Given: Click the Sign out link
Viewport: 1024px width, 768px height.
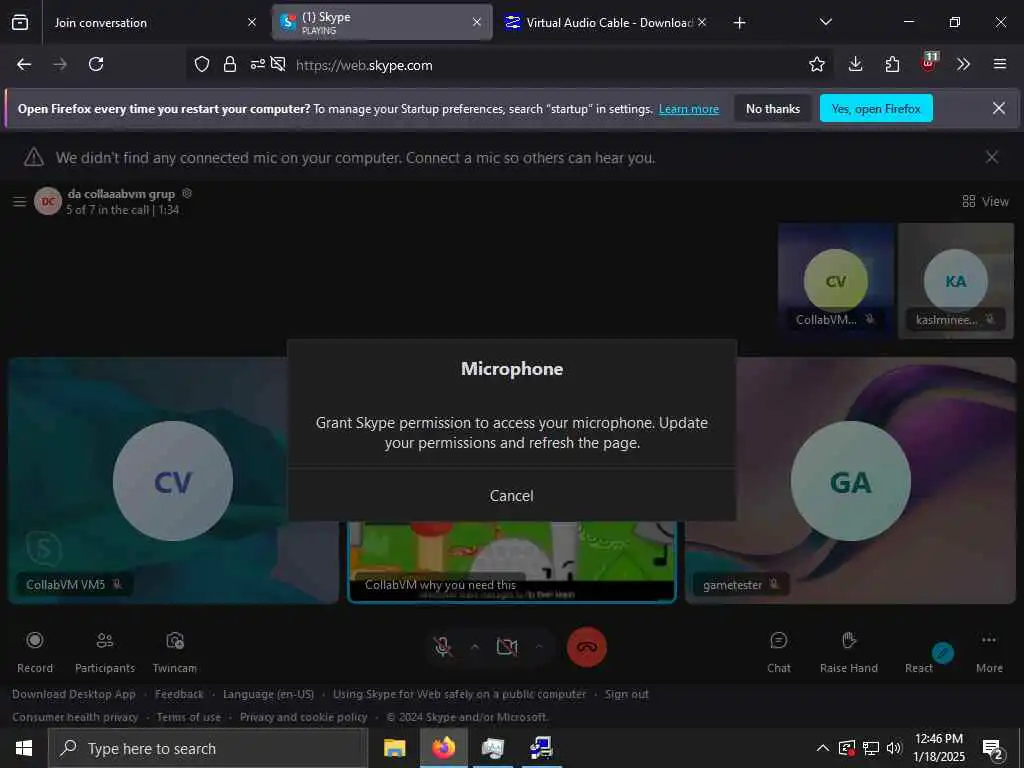Looking at the screenshot, I should click(x=627, y=694).
